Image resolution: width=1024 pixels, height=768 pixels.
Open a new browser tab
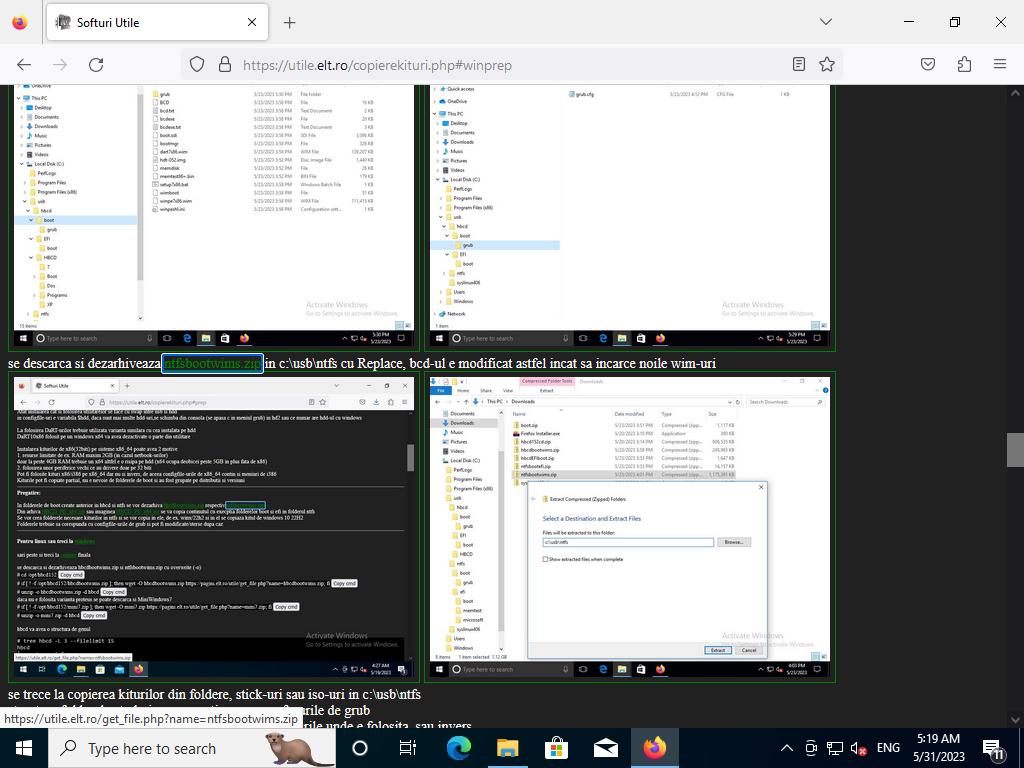click(x=289, y=22)
